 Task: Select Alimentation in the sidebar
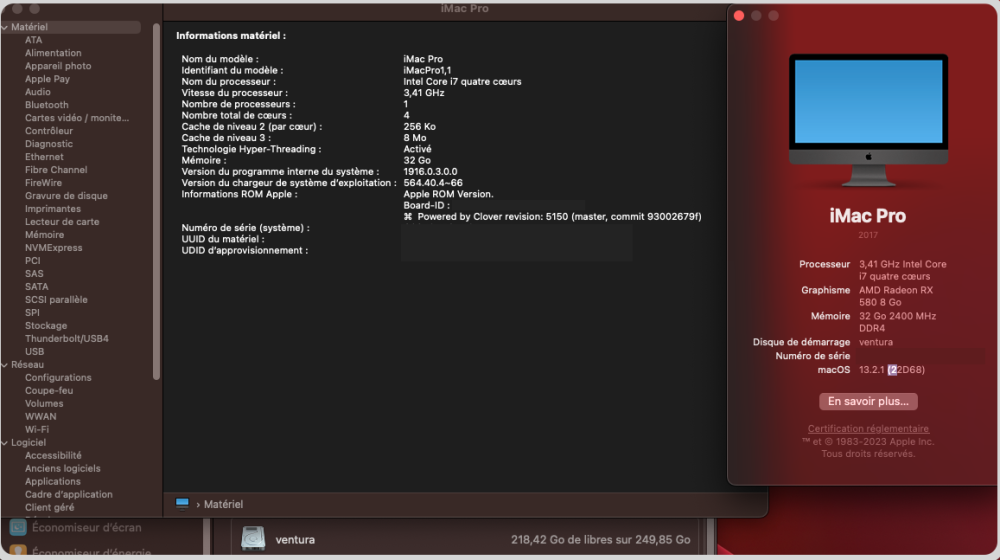click(53, 53)
